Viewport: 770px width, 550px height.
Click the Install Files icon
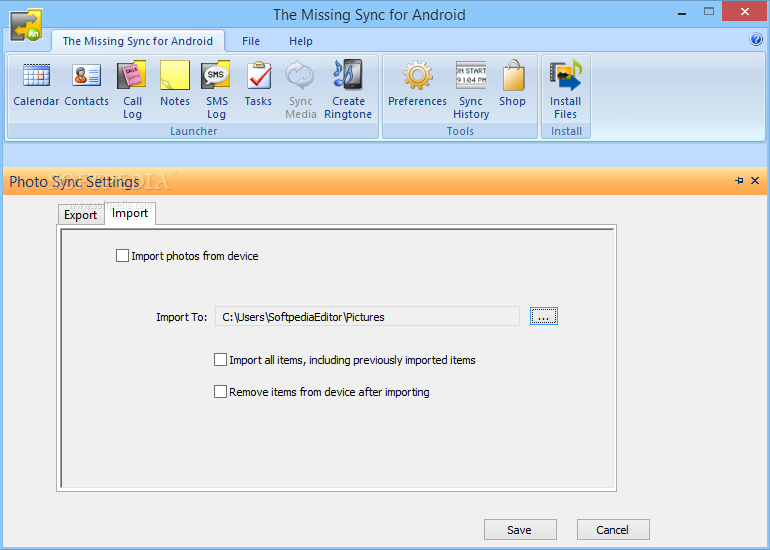coord(565,91)
